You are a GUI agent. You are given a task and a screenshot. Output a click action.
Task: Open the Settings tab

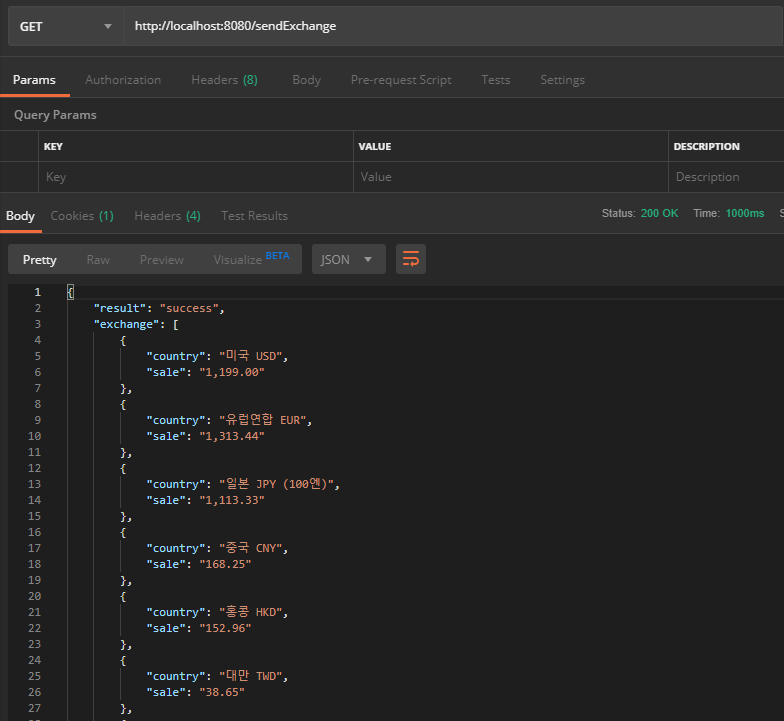click(562, 80)
